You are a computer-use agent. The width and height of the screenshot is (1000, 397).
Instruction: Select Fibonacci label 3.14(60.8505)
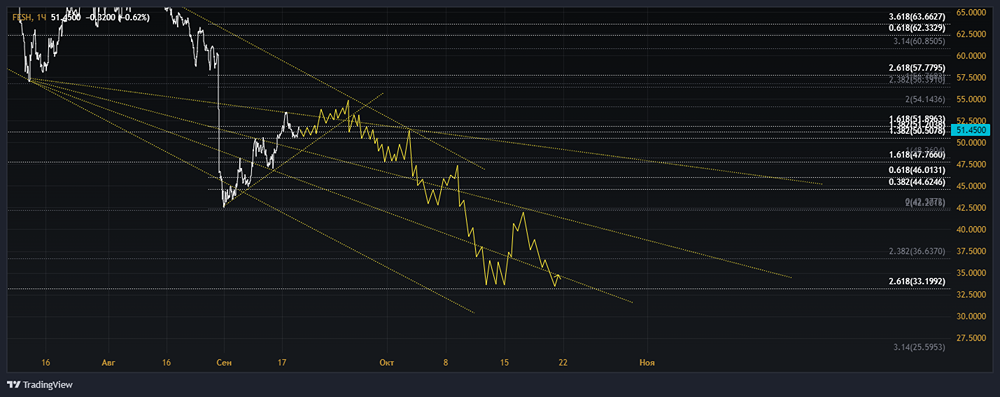pos(920,41)
